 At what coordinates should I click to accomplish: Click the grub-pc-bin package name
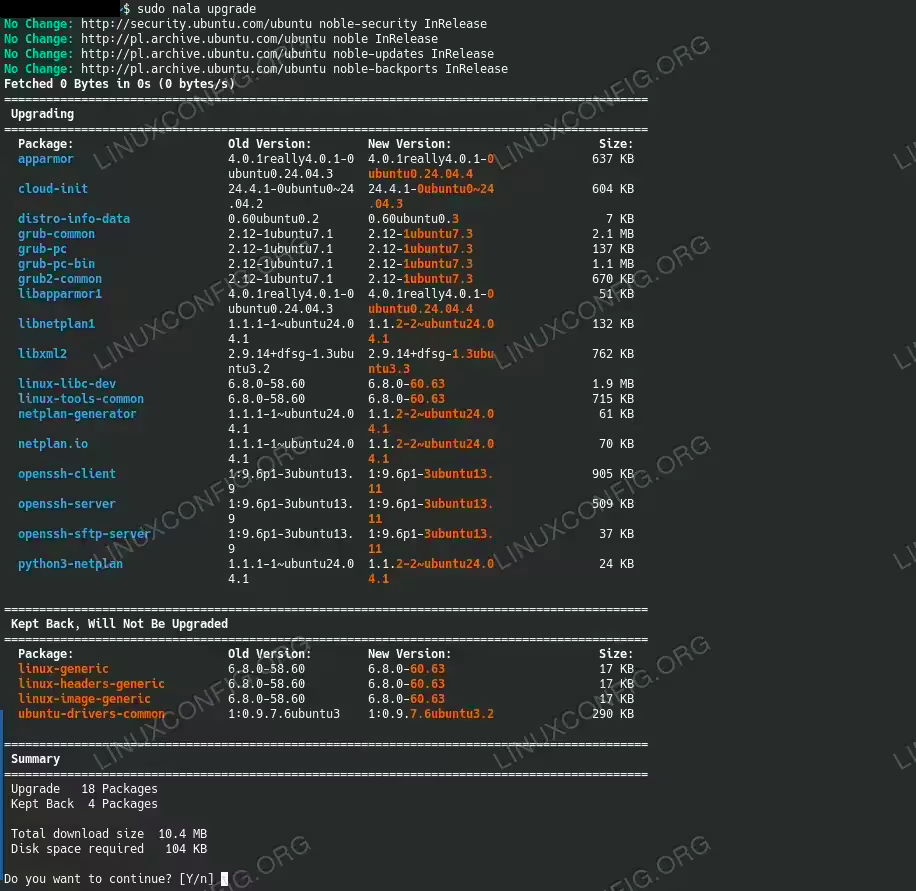[56, 264]
